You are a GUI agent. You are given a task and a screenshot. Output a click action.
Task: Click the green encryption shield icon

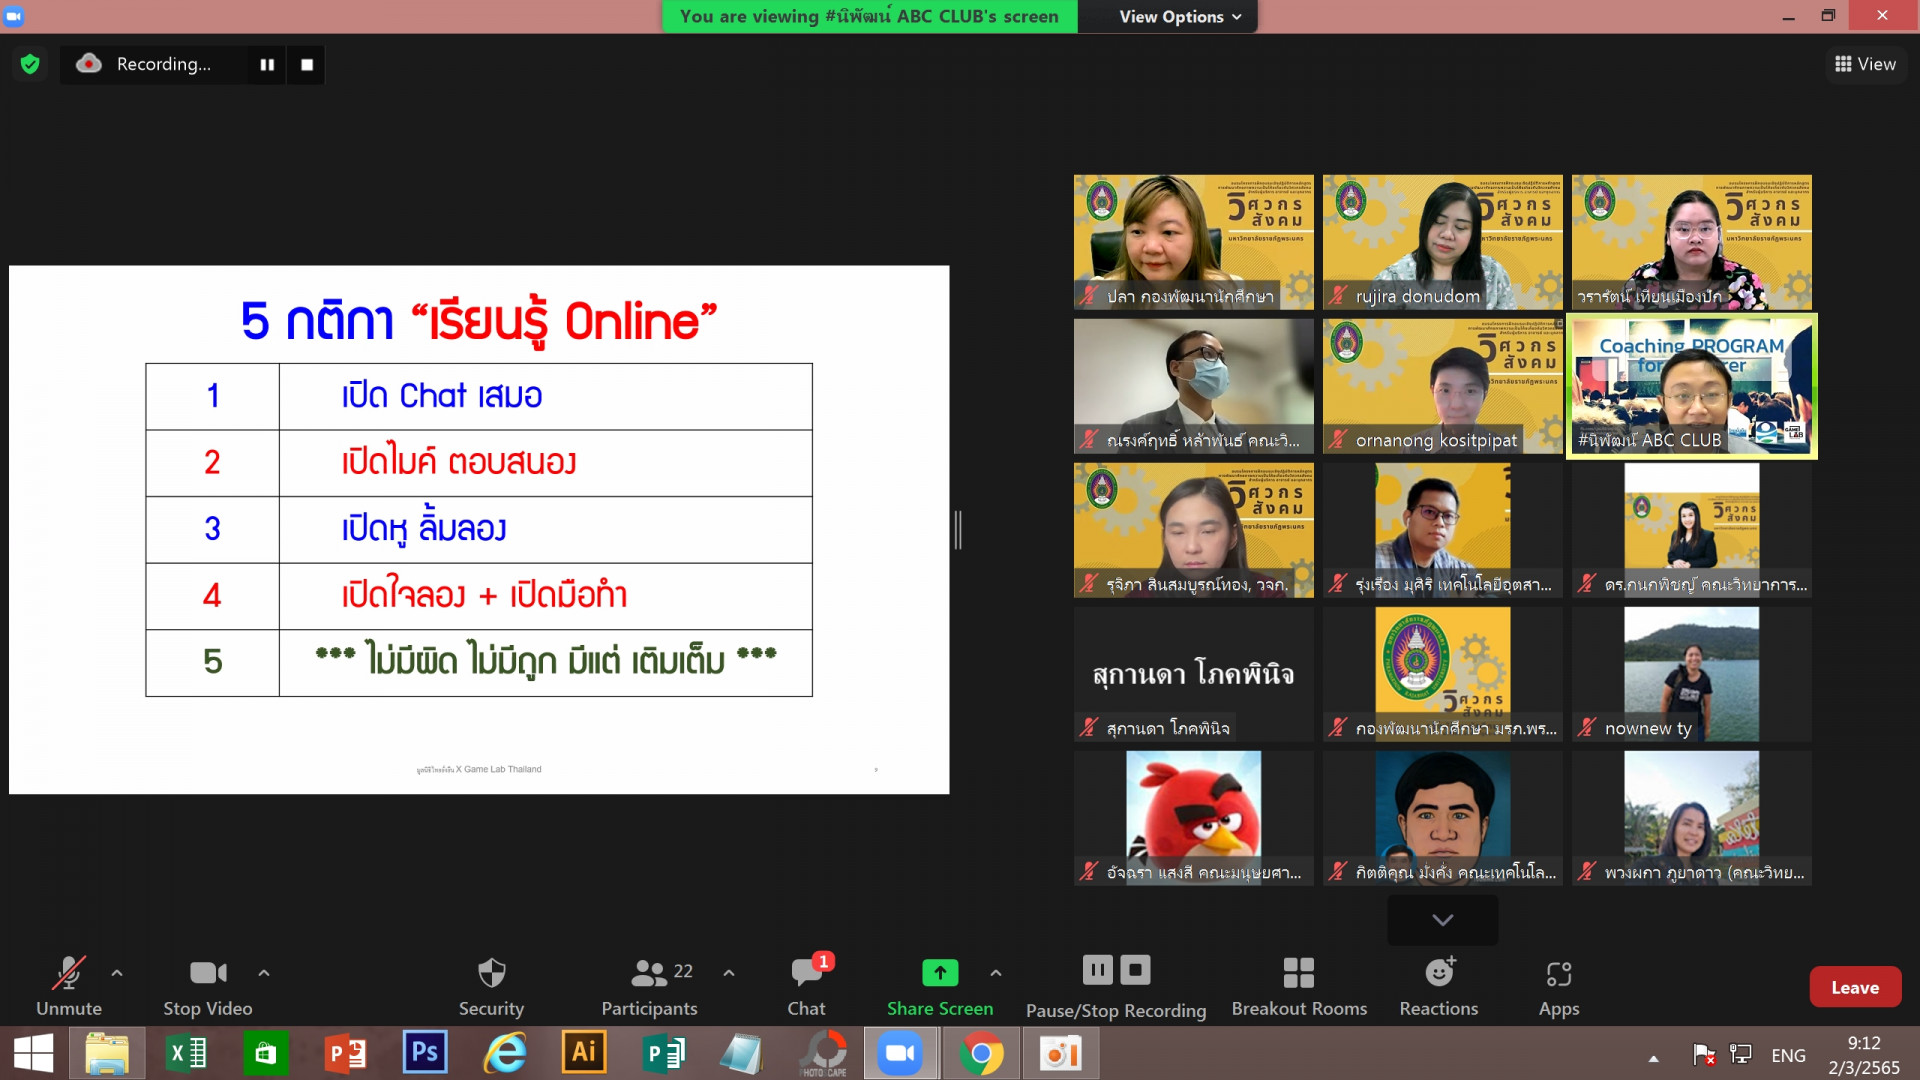30,64
